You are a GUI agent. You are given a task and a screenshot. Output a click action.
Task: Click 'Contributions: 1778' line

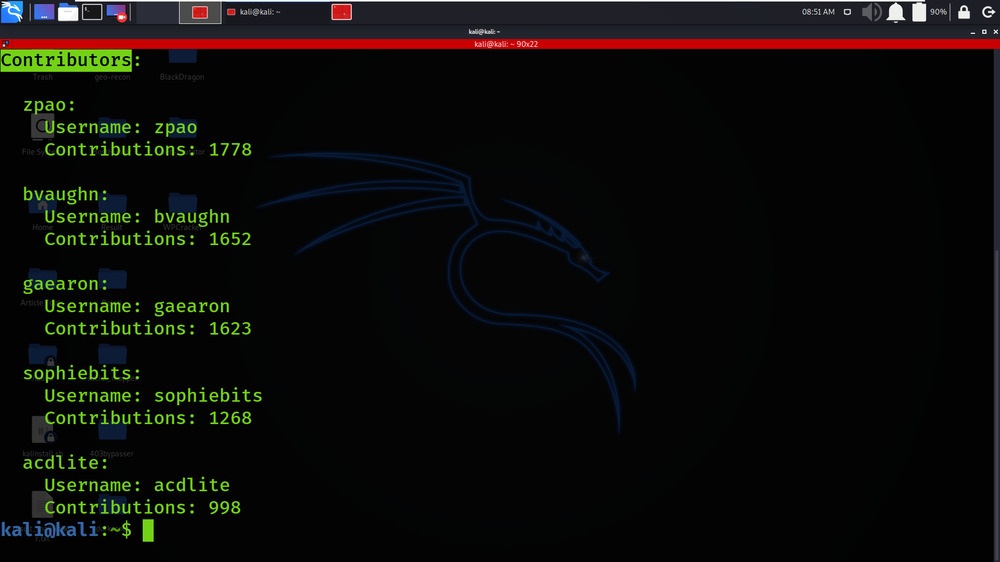148,150
